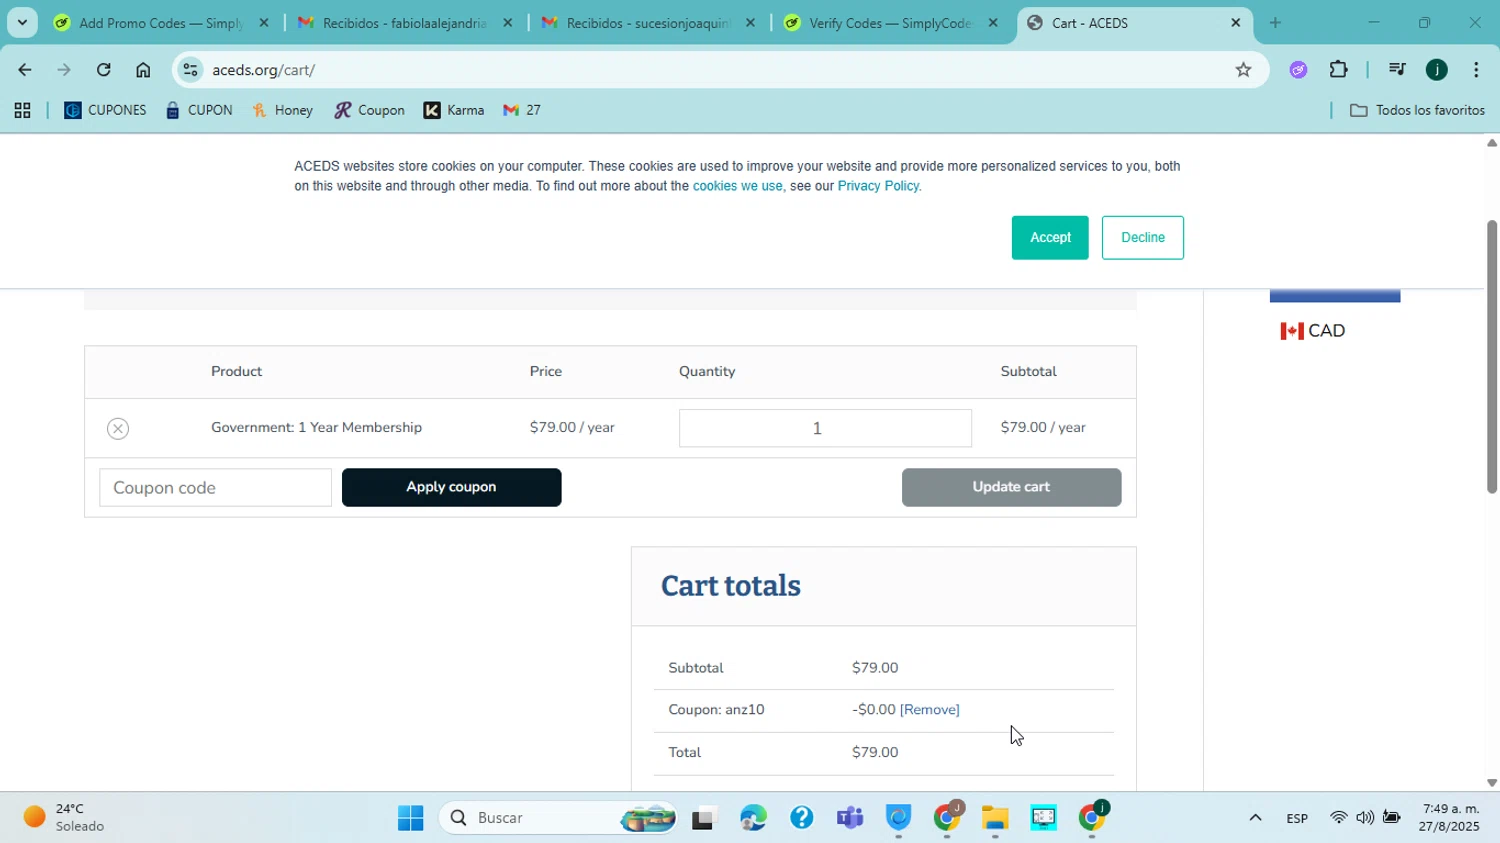Open clock showing 7:49 a. m.
Screen dimensions: 1500x843
coord(1451,818)
